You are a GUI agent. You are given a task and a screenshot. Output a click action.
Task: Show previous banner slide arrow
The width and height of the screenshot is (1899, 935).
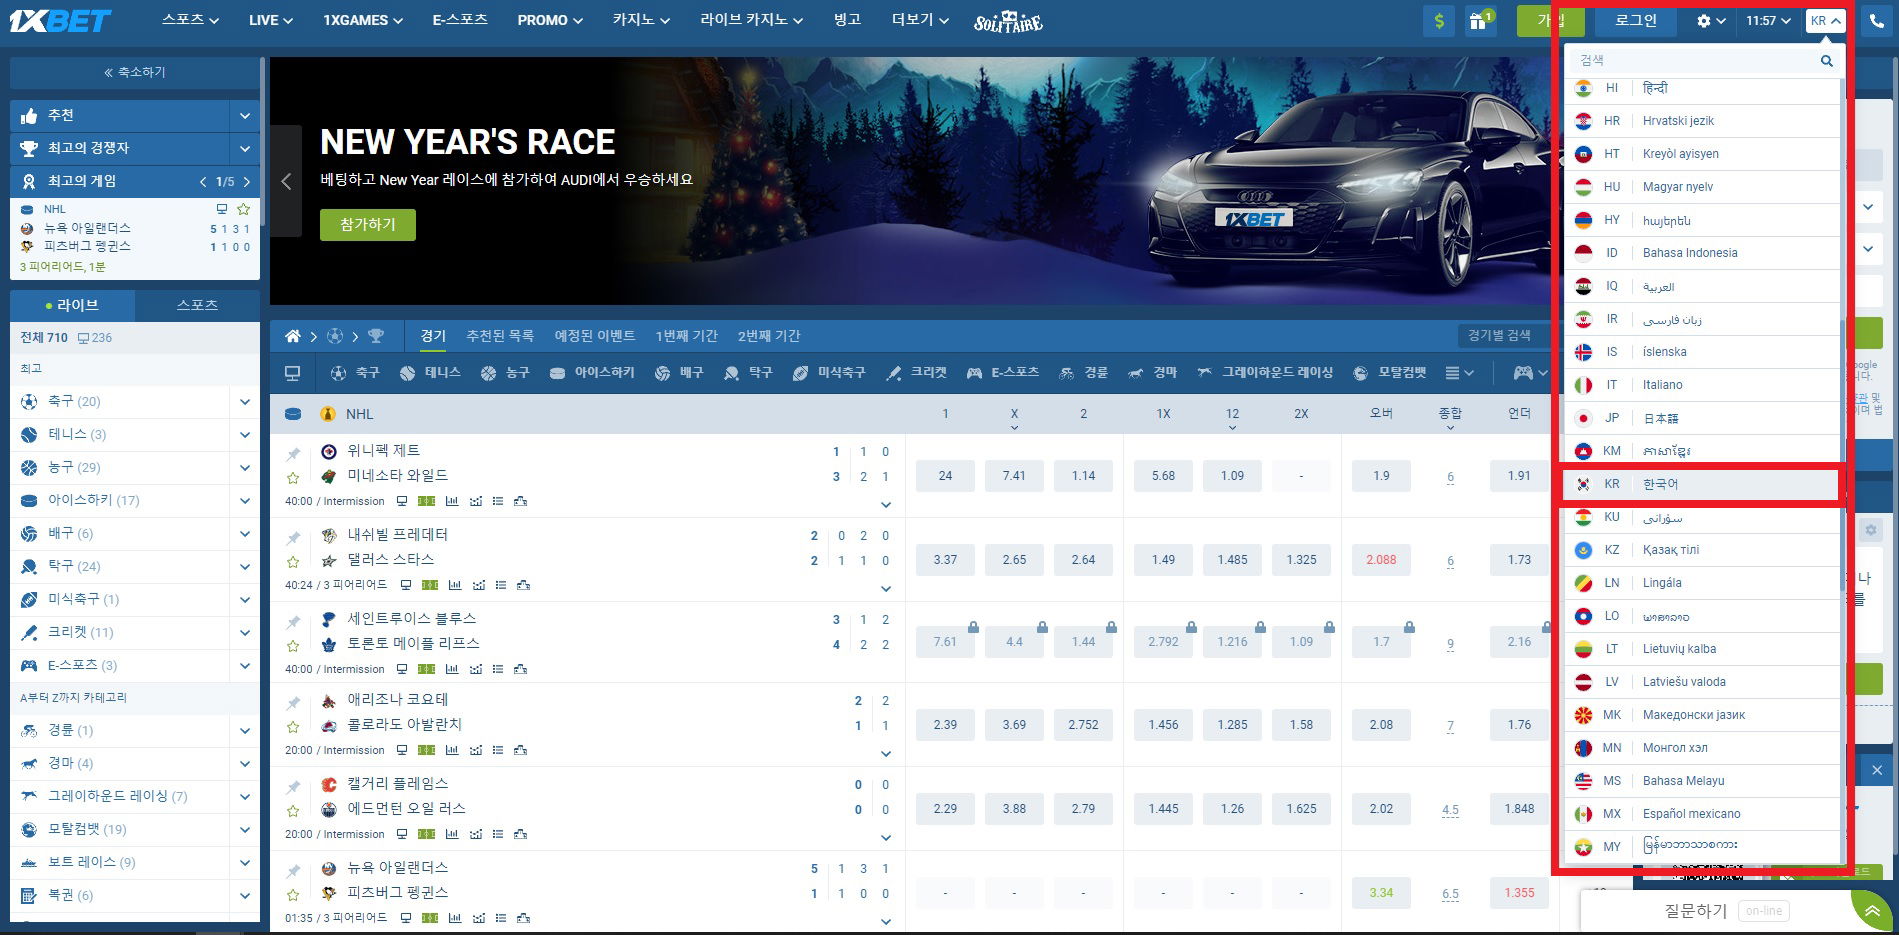click(x=286, y=181)
